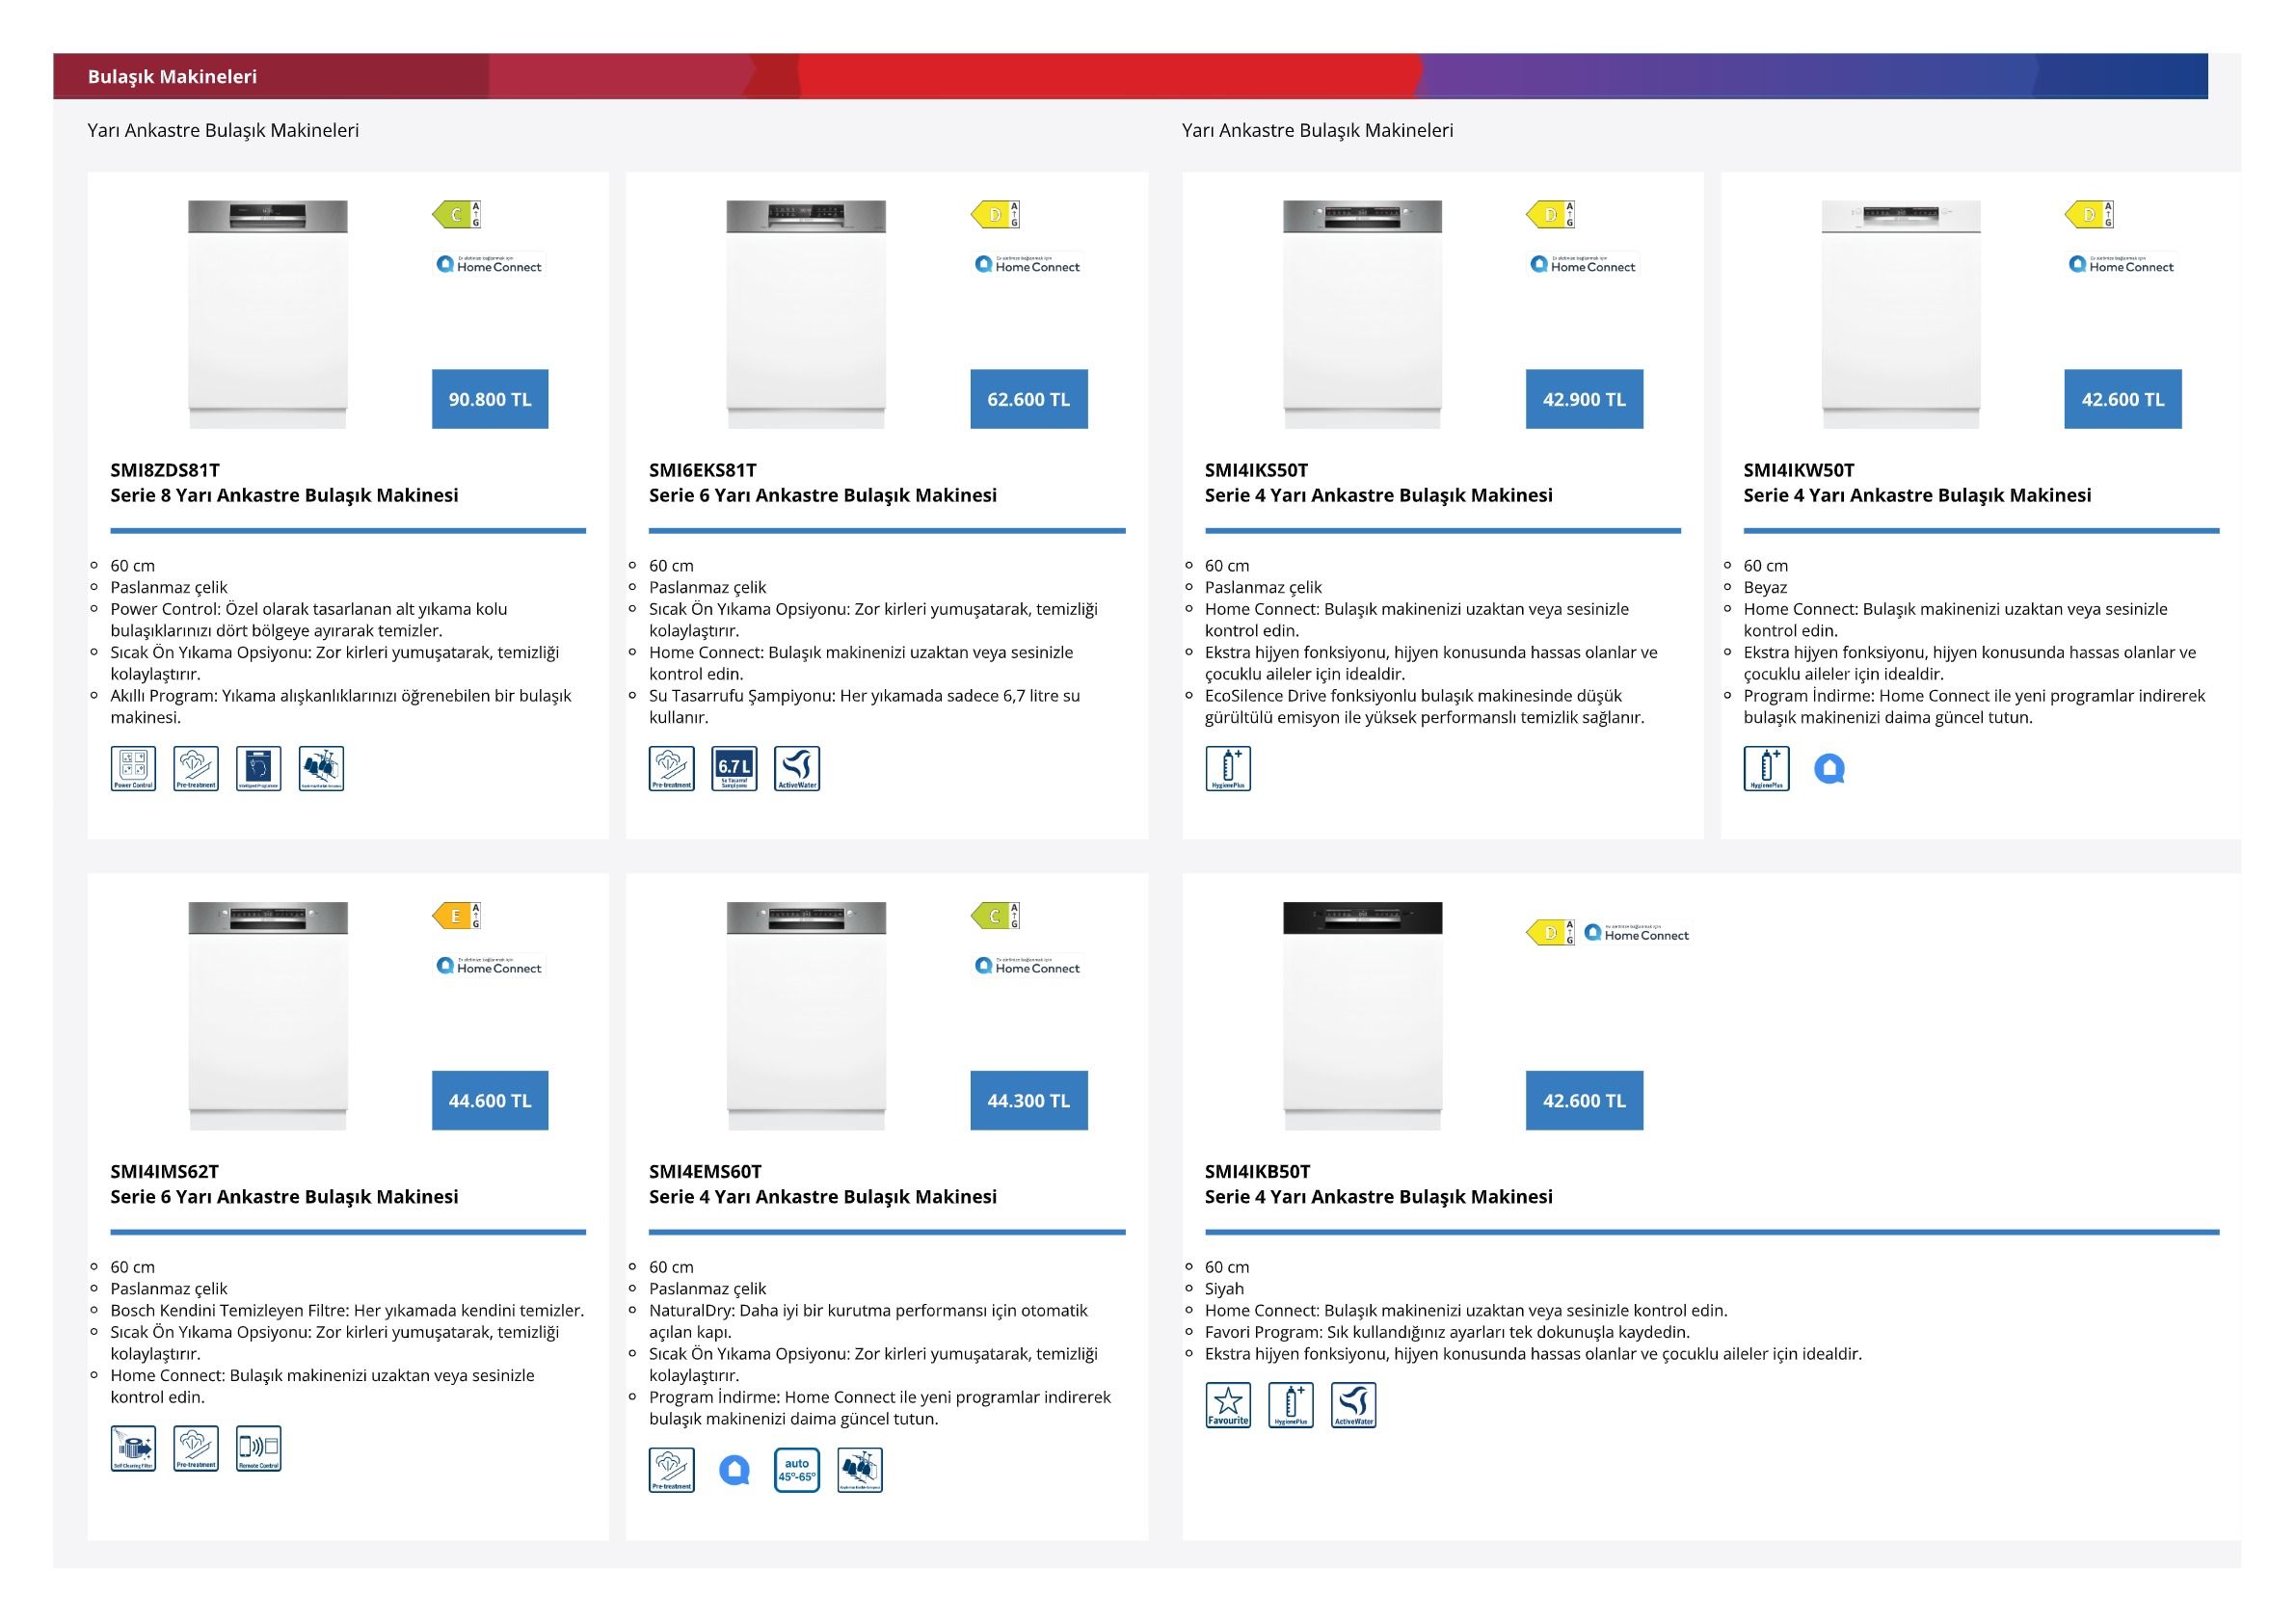Select energy class D label for SMI4IKW50T

coord(2089,215)
